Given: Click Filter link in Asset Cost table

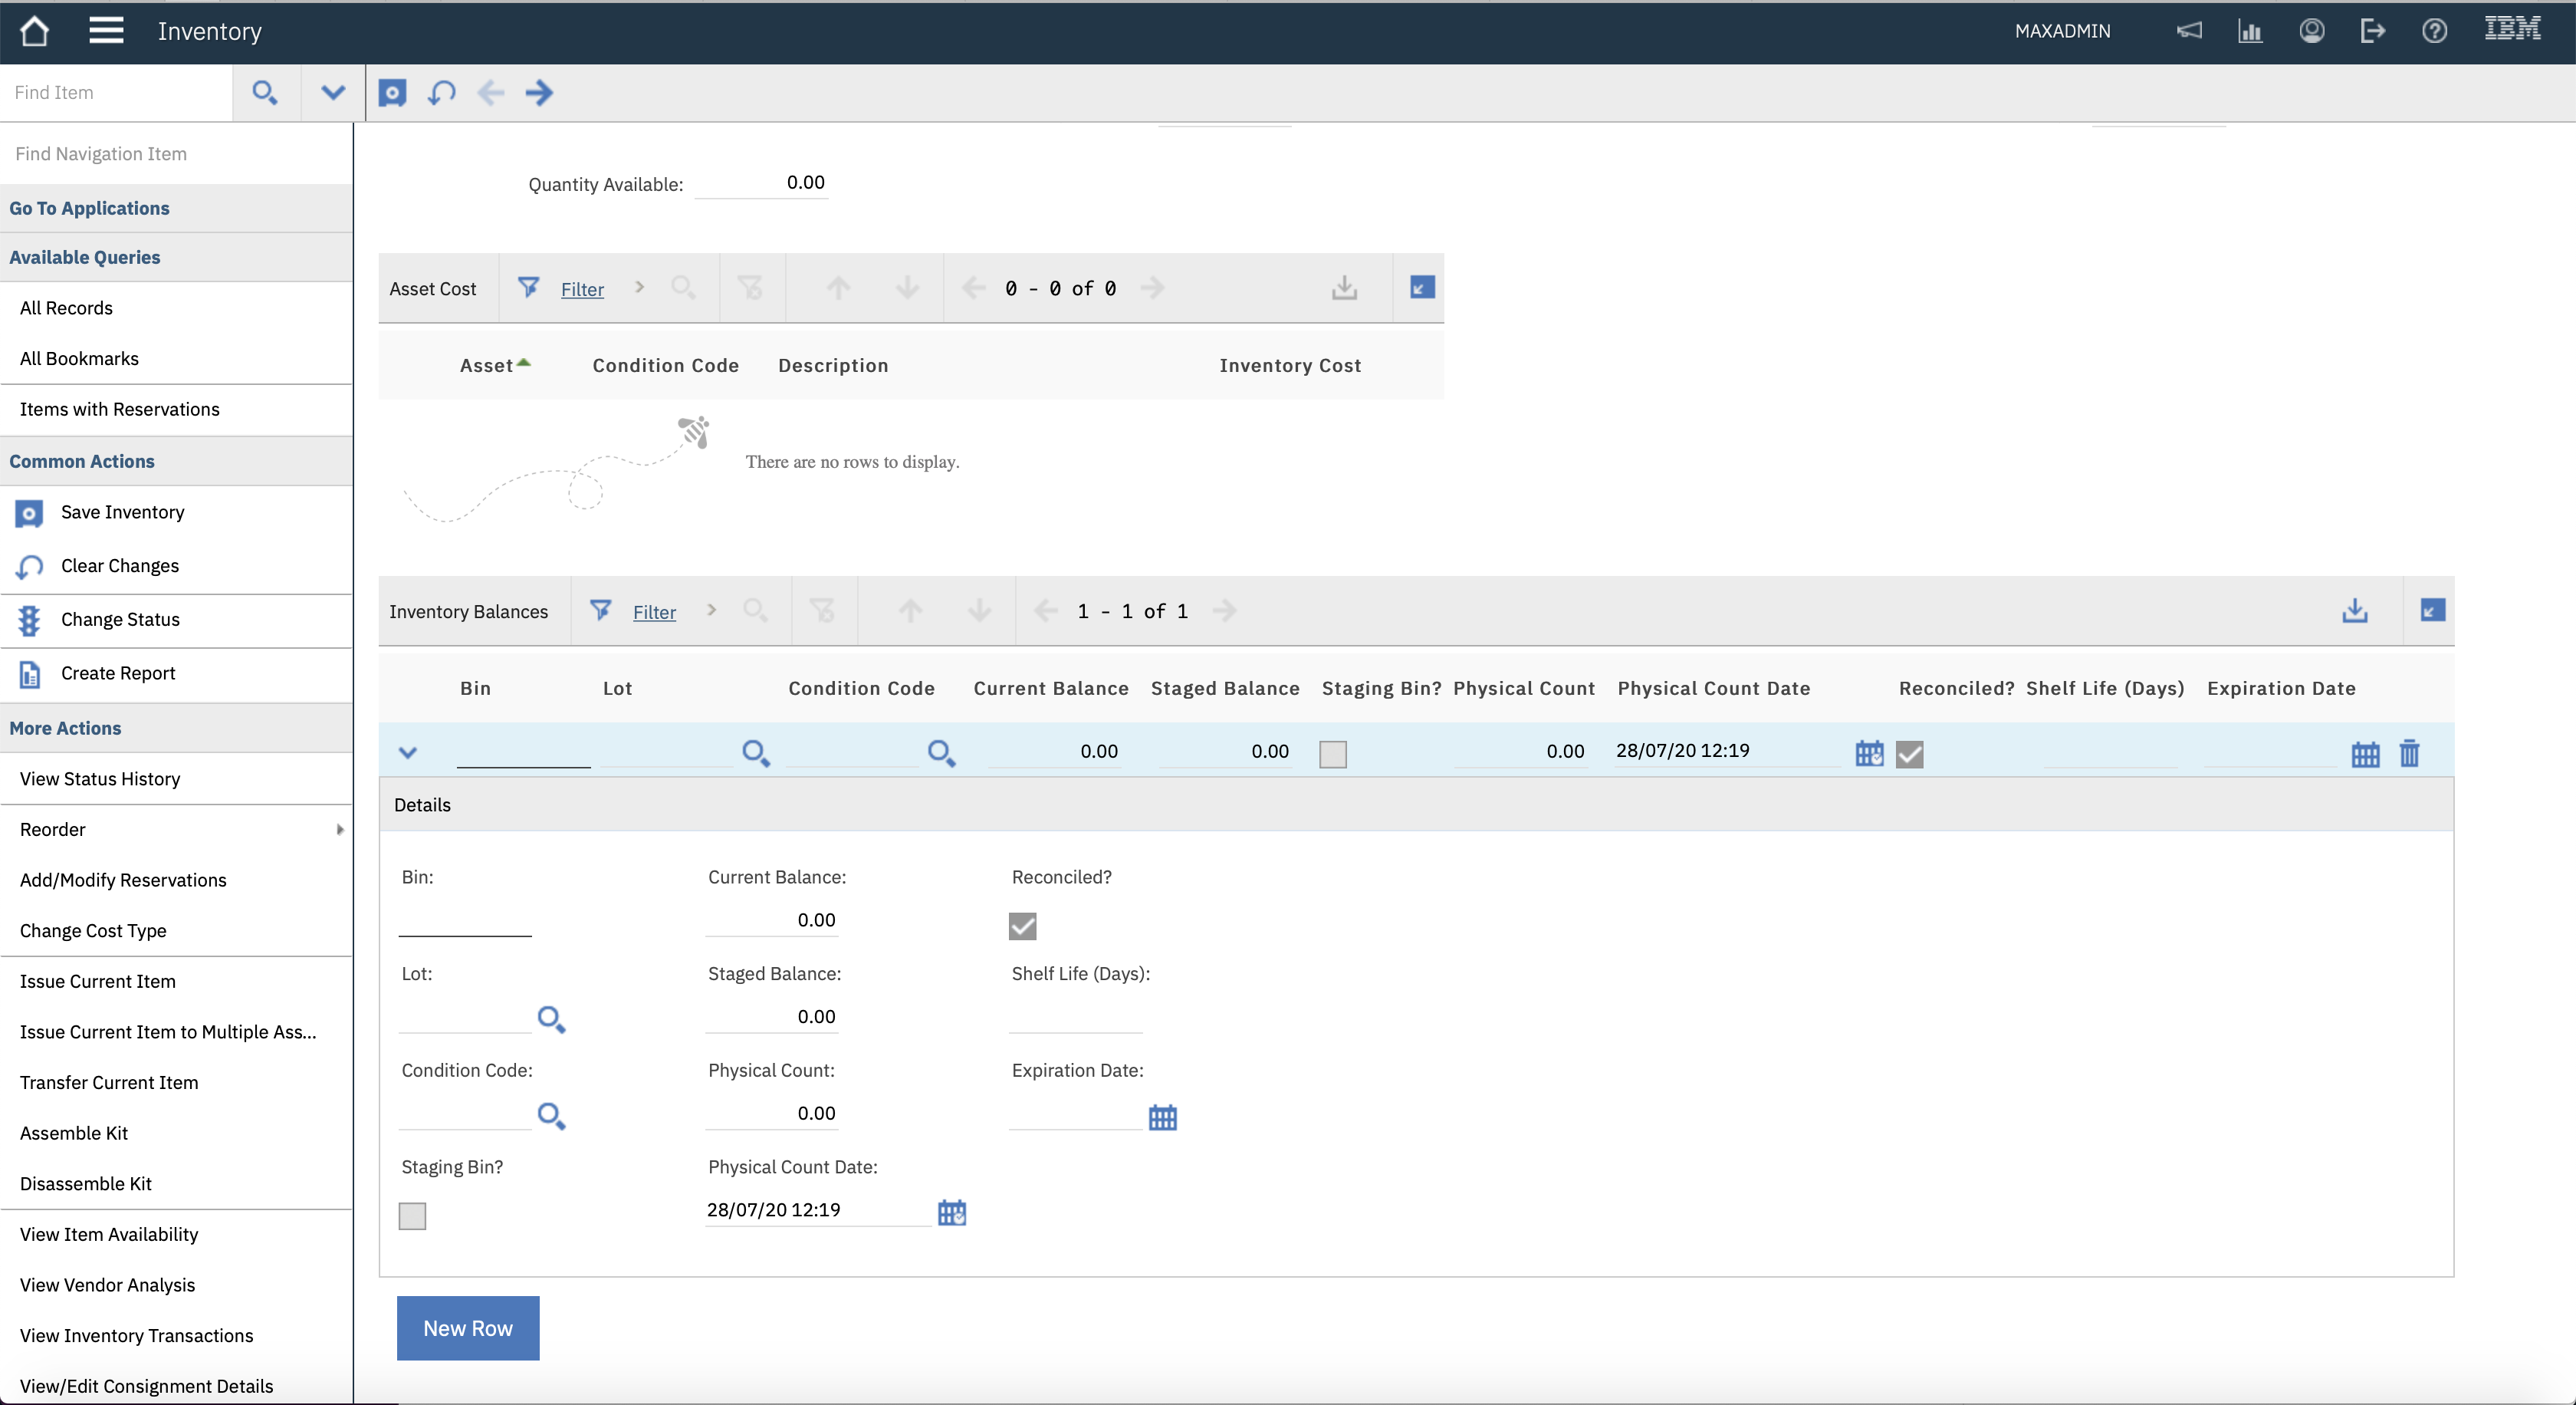Looking at the screenshot, I should [582, 289].
